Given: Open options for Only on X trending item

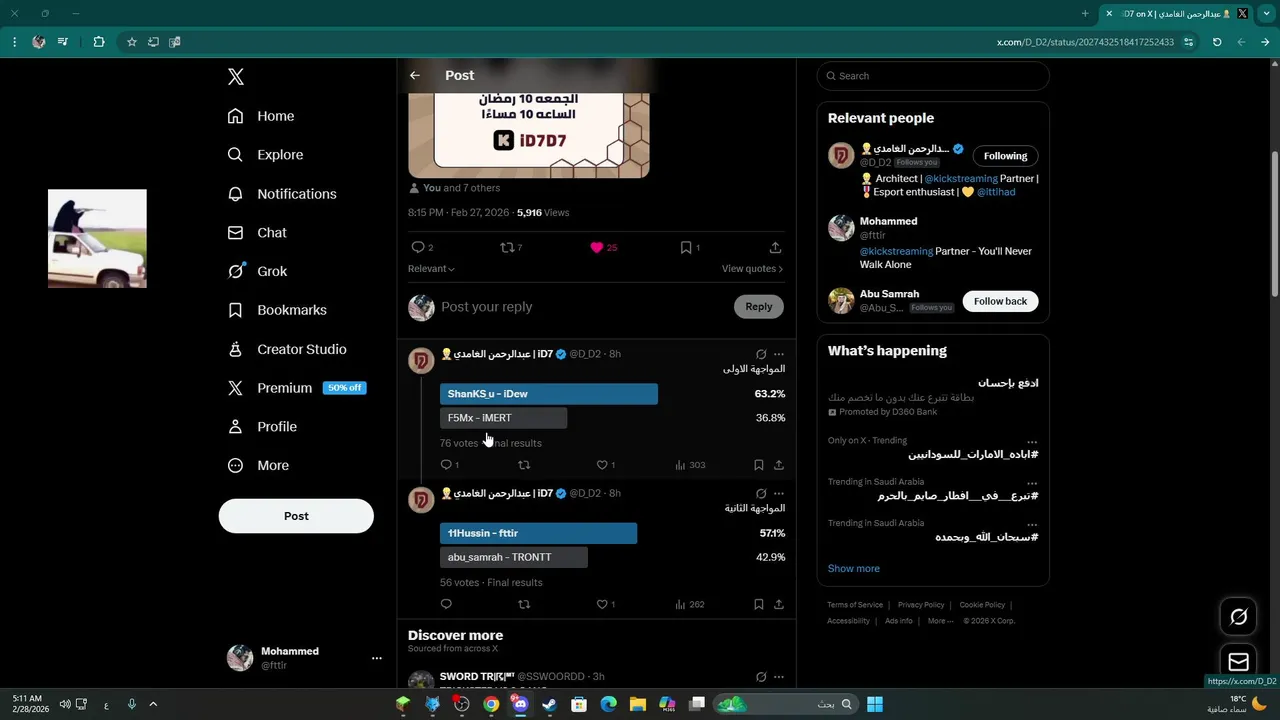Looking at the screenshot, I should 1032,441.
